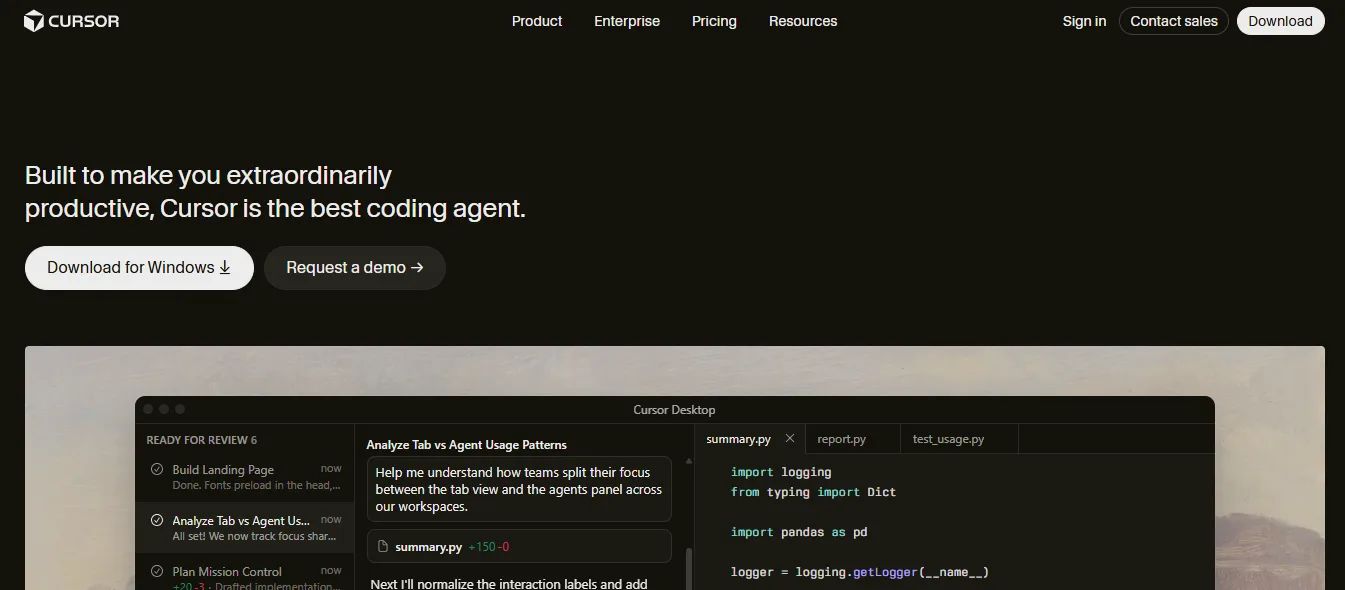Viewport: 1345px width, 590px height.
Task: Click the check circle icon beside Build Landing Page
Action: pyautogui.click(x=157, y=469)
